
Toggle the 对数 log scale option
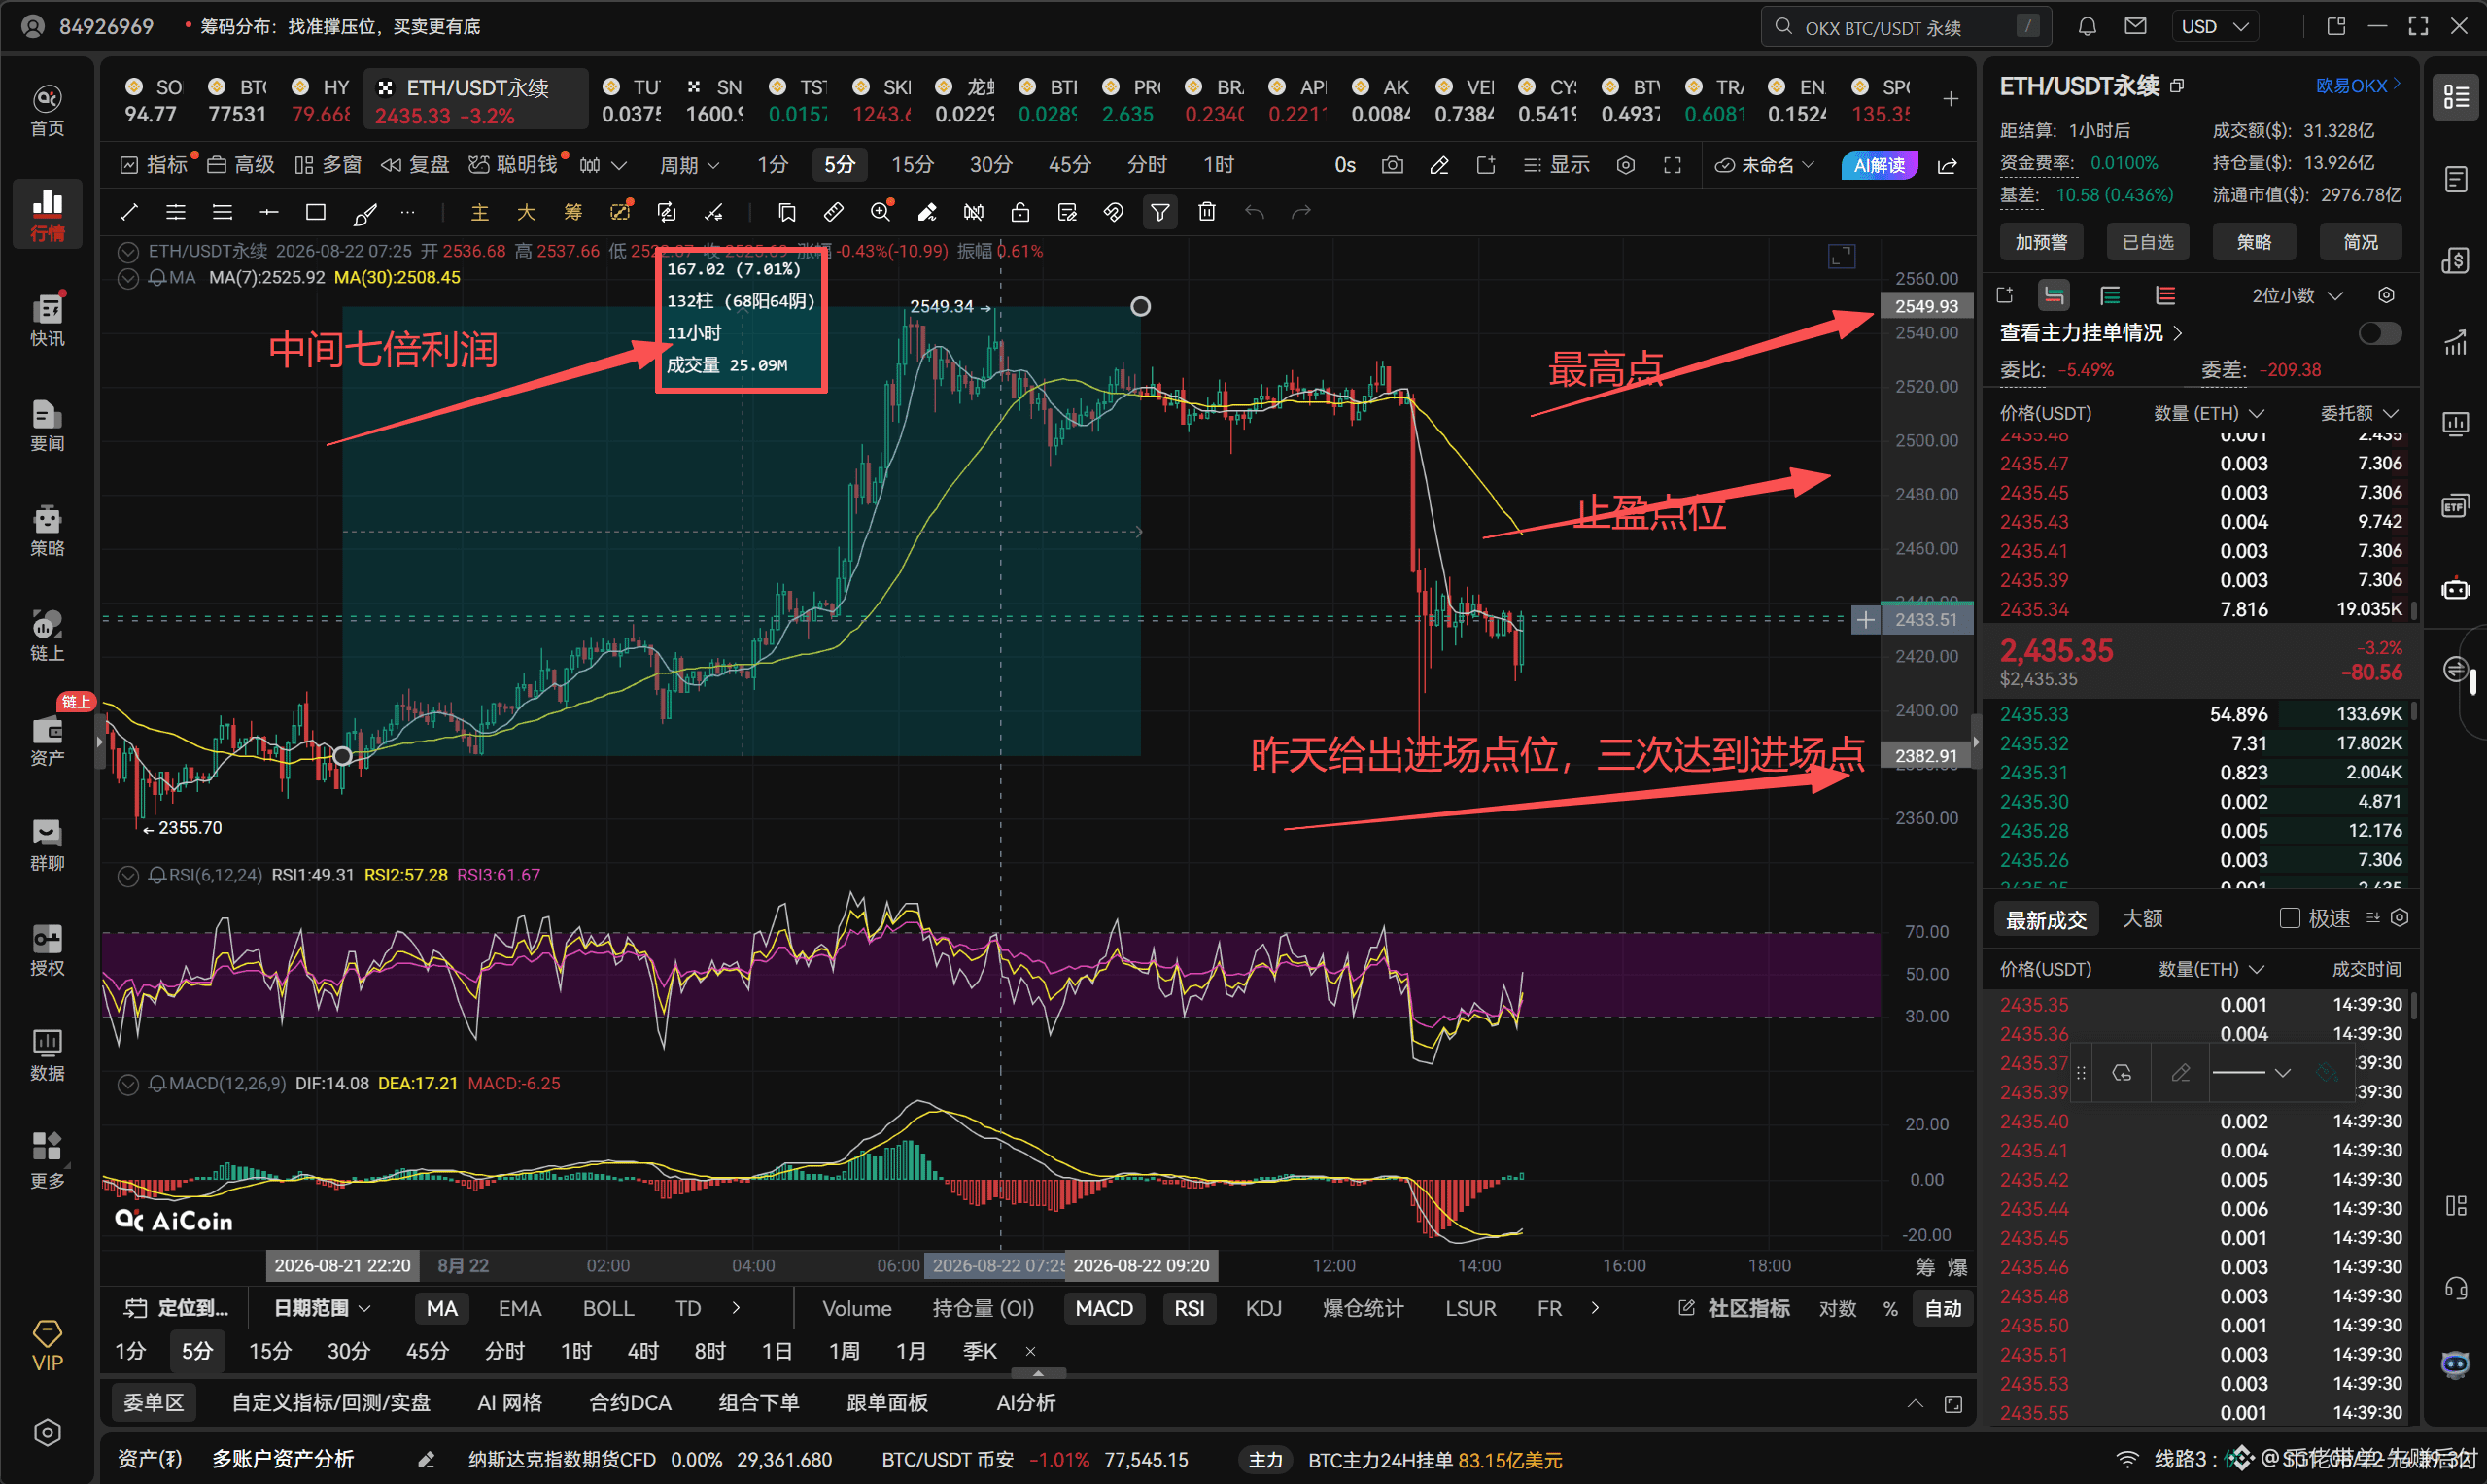(1837, 1308)
